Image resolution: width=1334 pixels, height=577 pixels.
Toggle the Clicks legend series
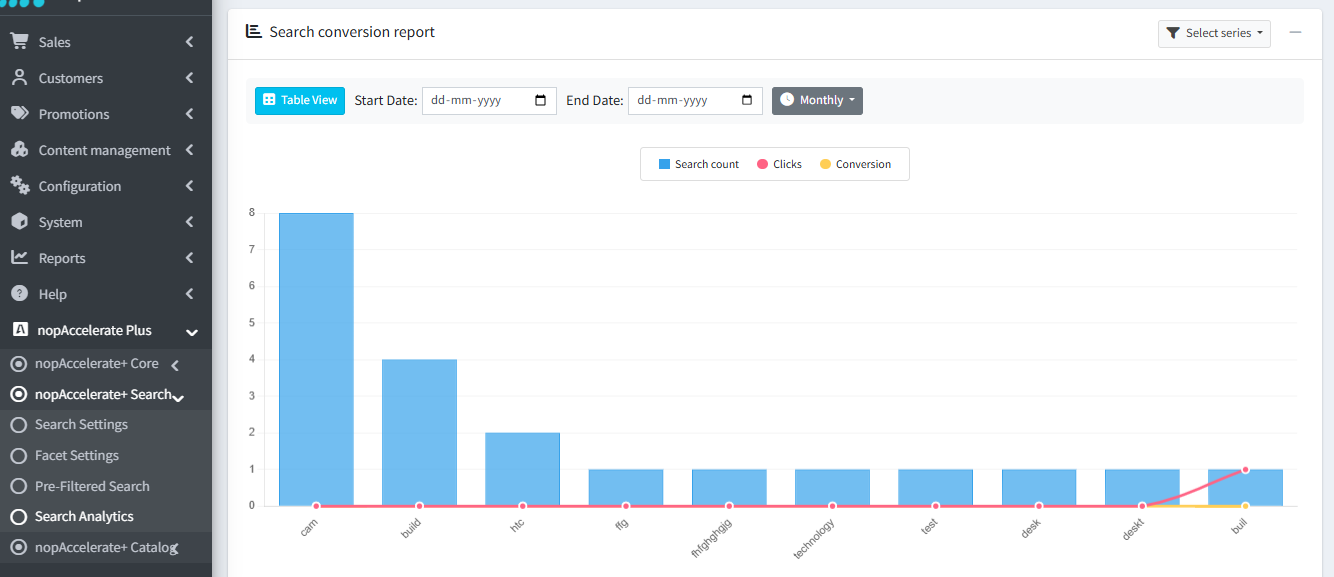[779, 164]
